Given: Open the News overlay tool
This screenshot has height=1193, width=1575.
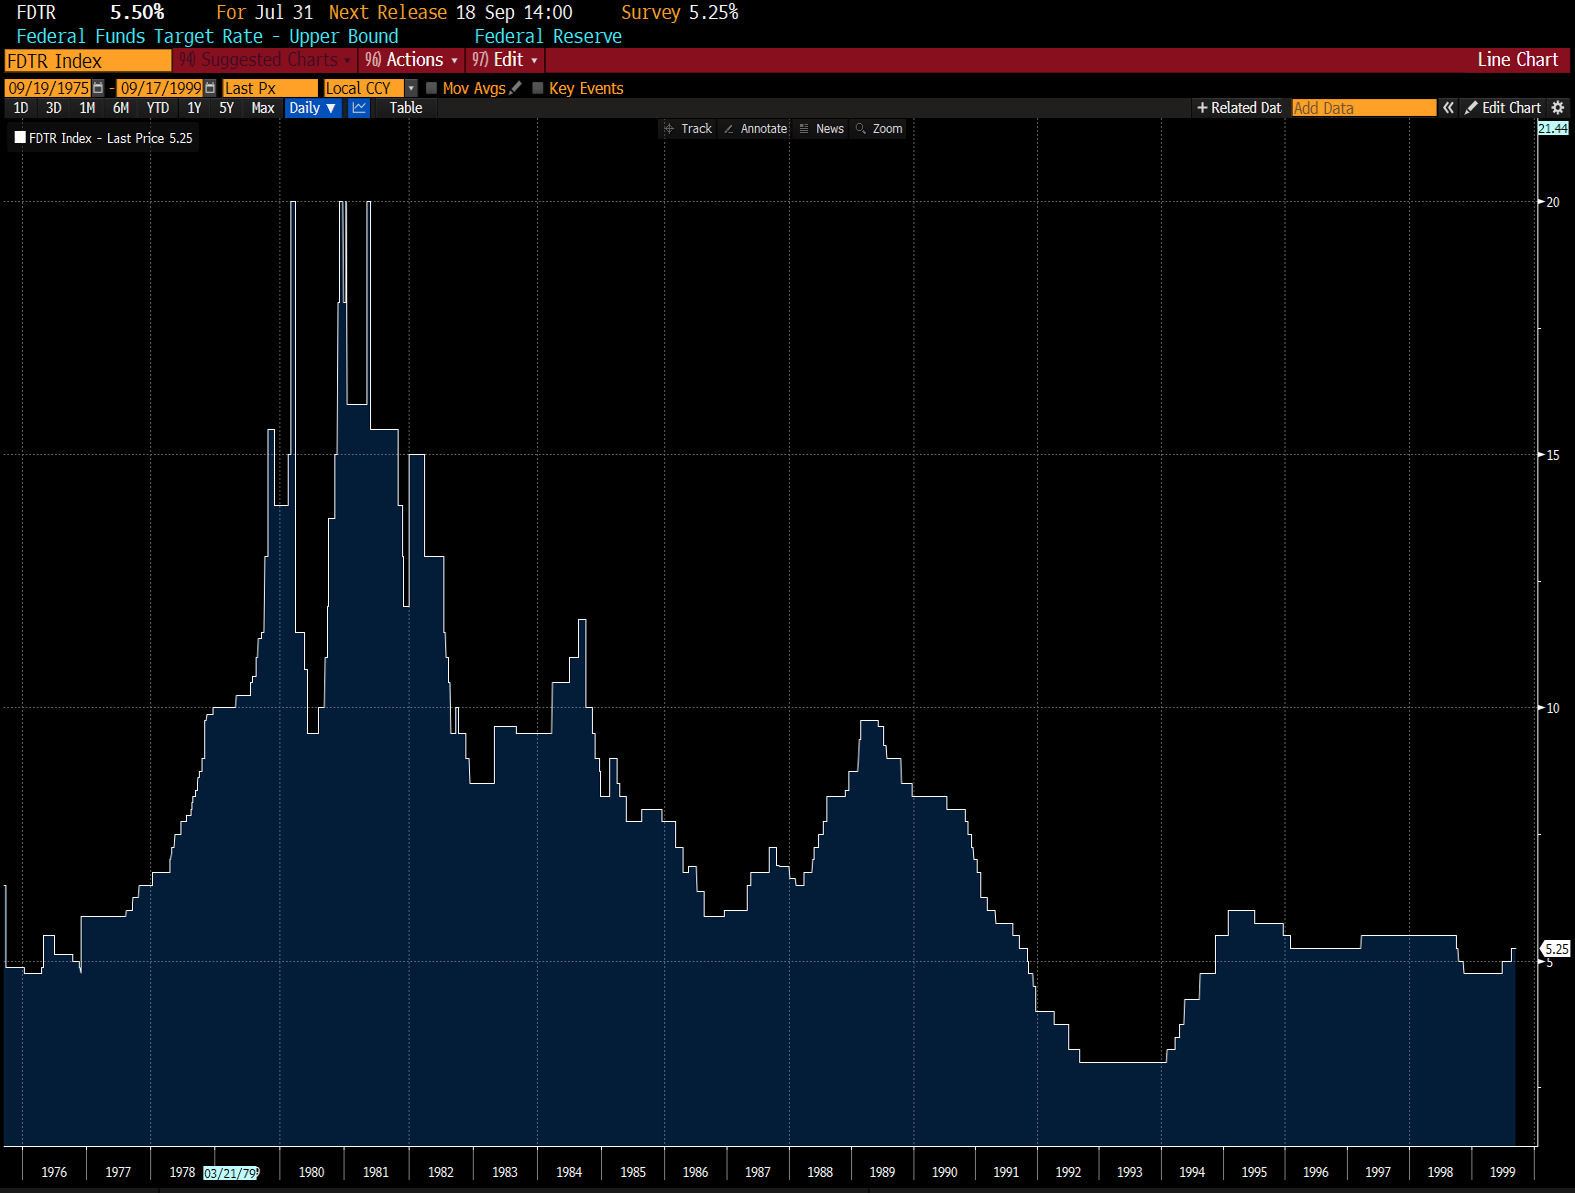Looking at the screenshot, I should click(822, 129).
